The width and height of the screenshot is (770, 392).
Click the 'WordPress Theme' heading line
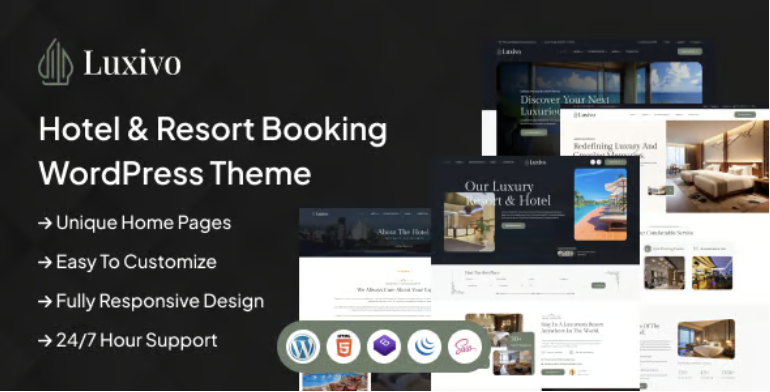175,173
